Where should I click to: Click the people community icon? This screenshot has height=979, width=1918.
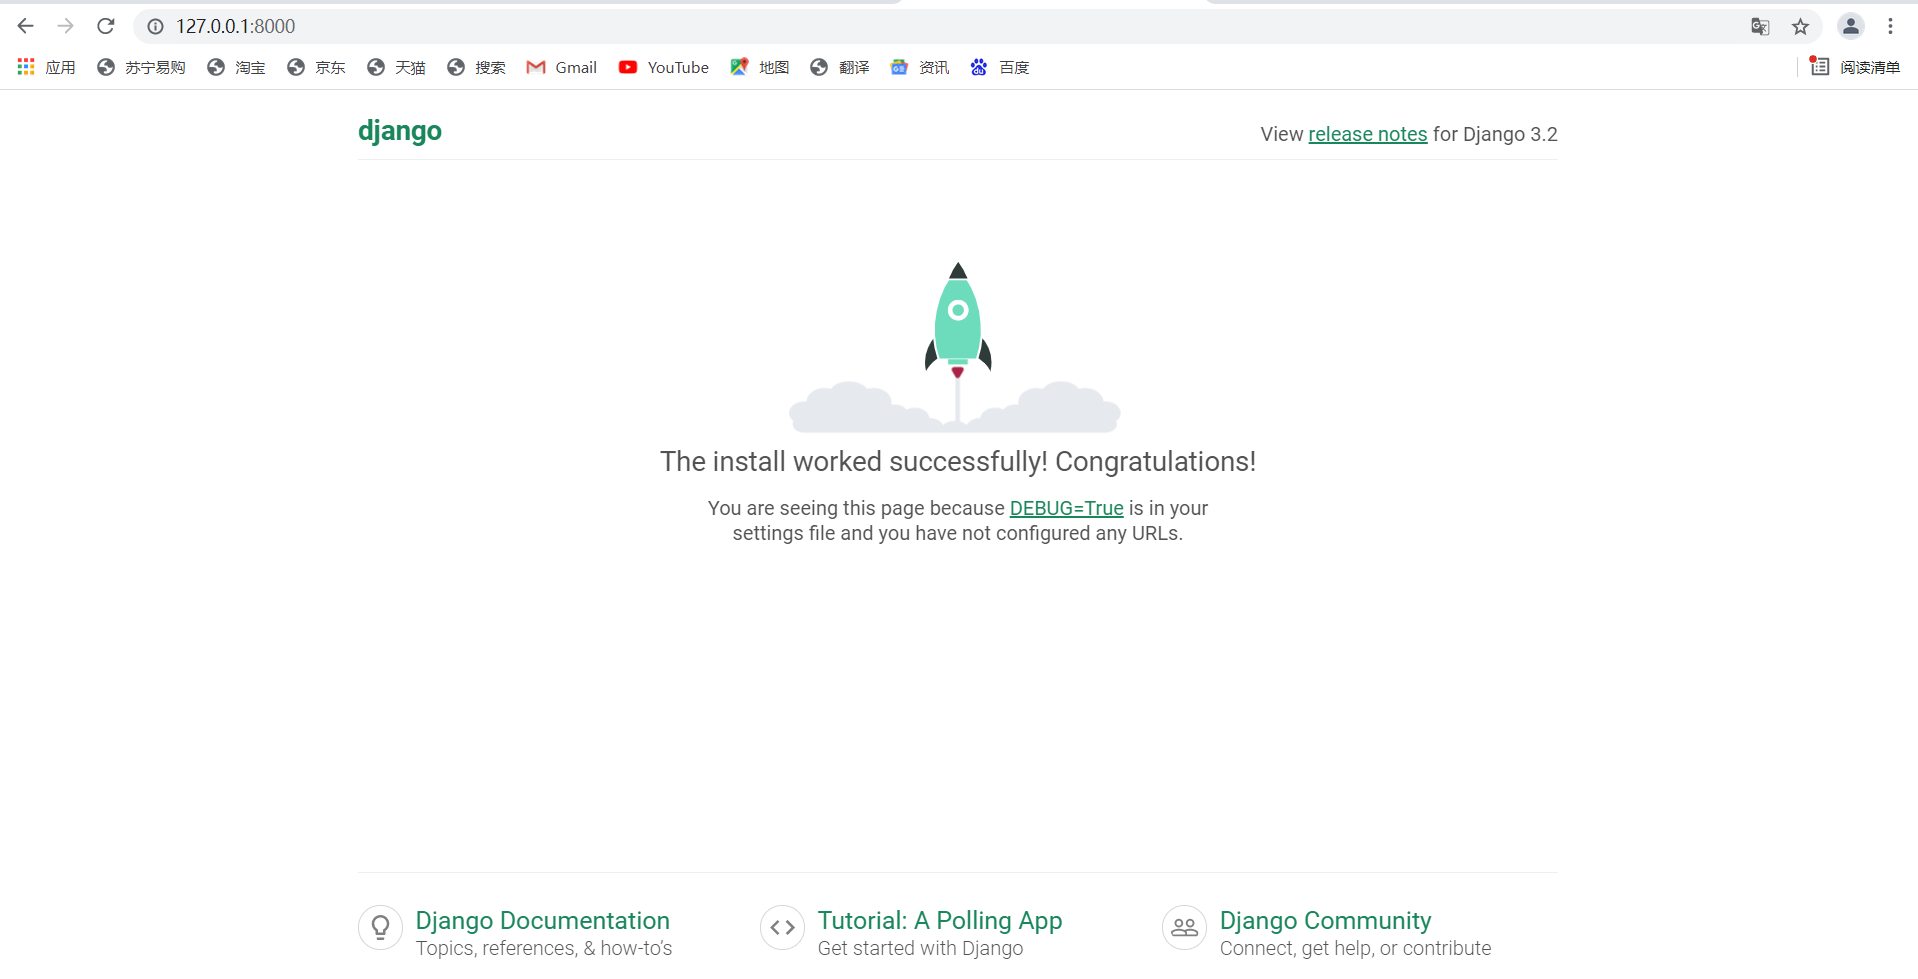(x=1185, y=928)
